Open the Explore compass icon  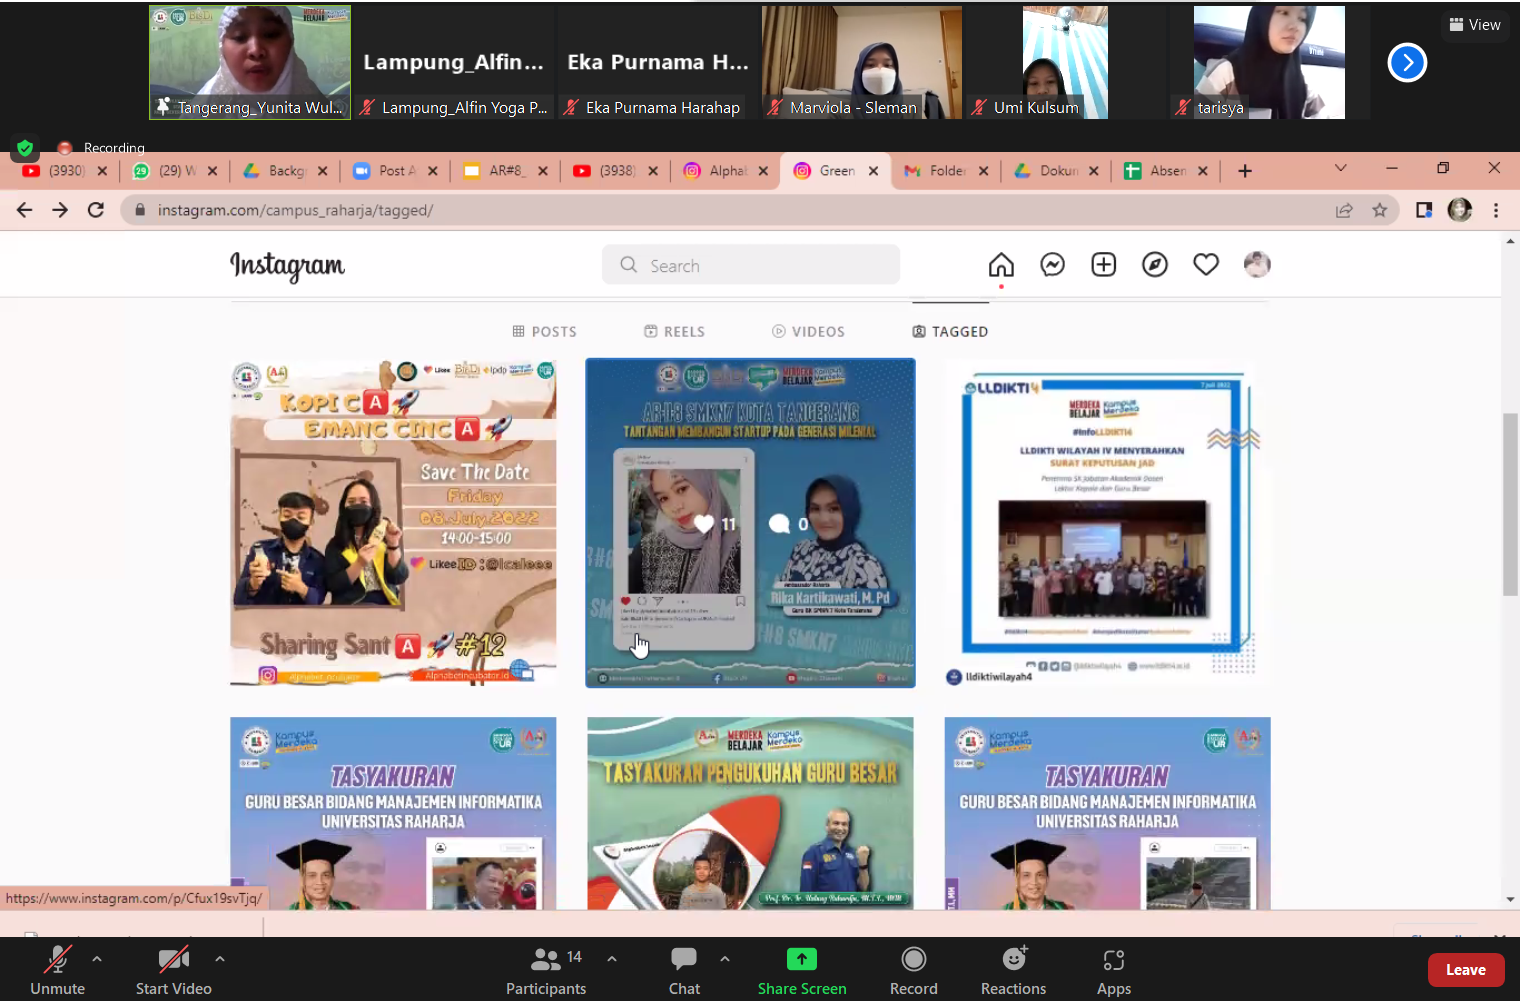(1155, 265)
